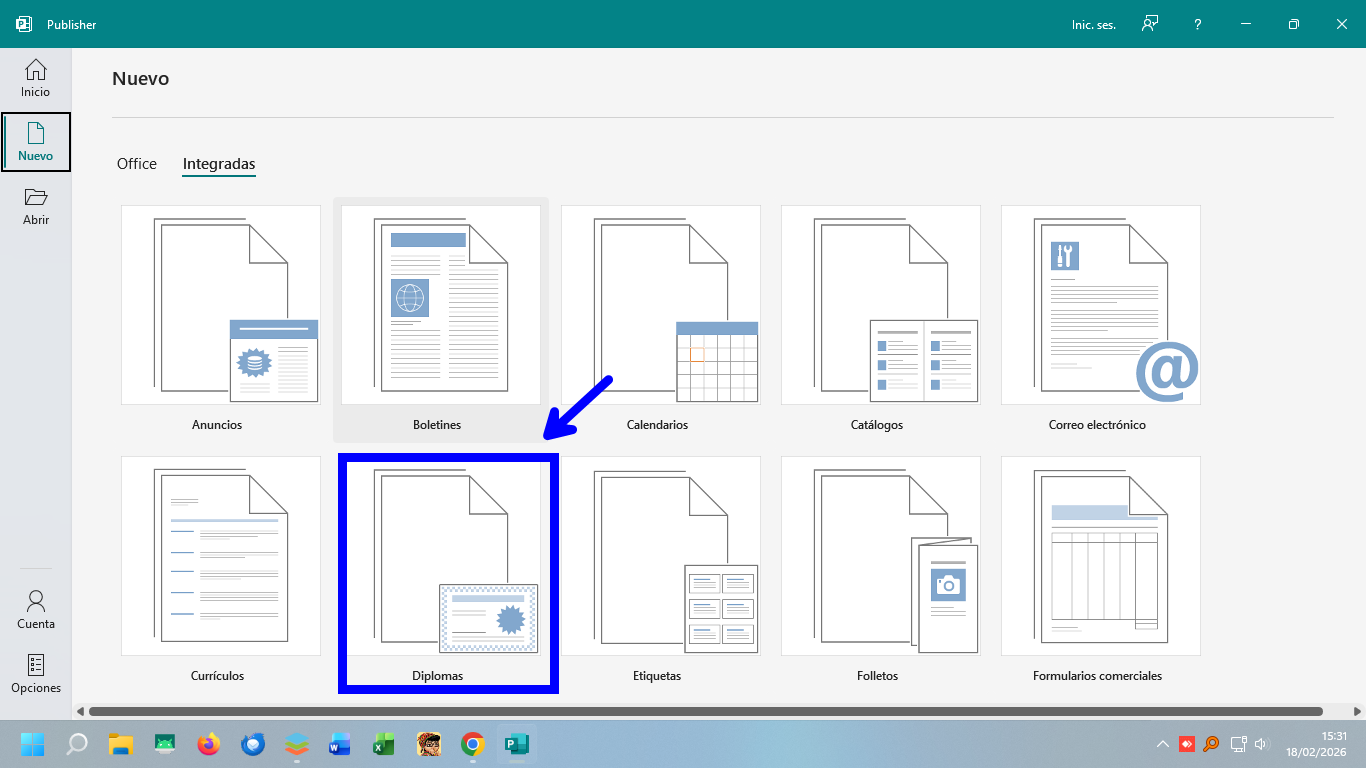Open the Windows Start menu
Image resolution: width=1366 pixels, height=768 pixels.
(x=32, y=744)
